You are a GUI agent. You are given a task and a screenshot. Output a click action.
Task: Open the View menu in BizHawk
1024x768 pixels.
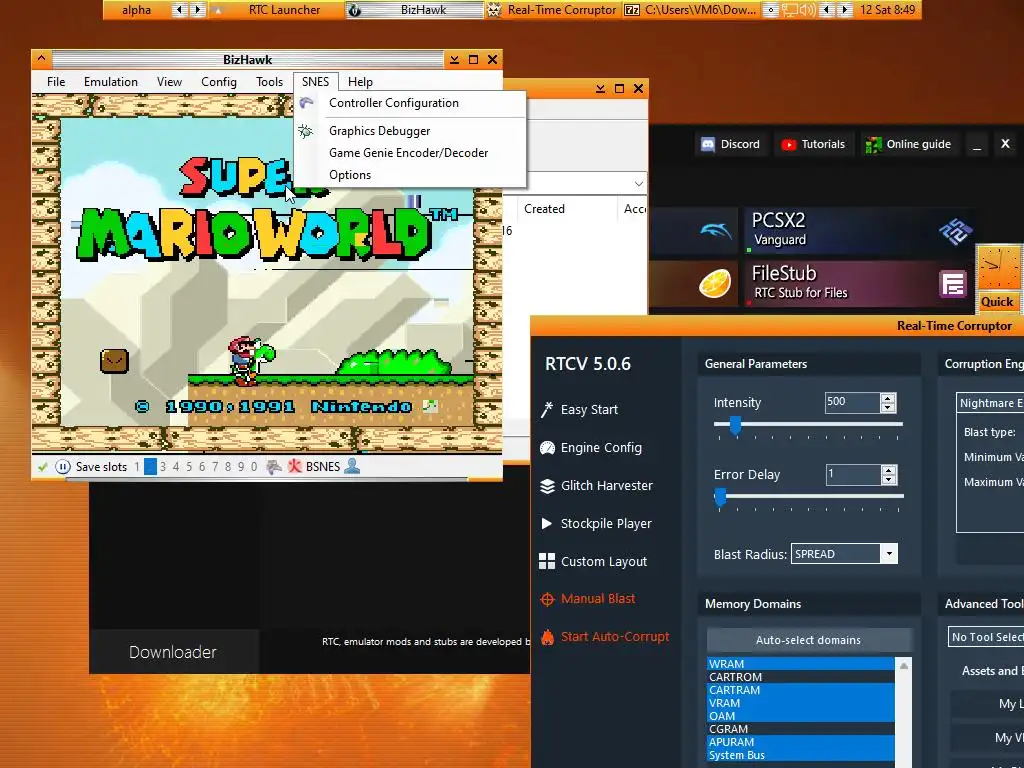(x=169, y=82)
